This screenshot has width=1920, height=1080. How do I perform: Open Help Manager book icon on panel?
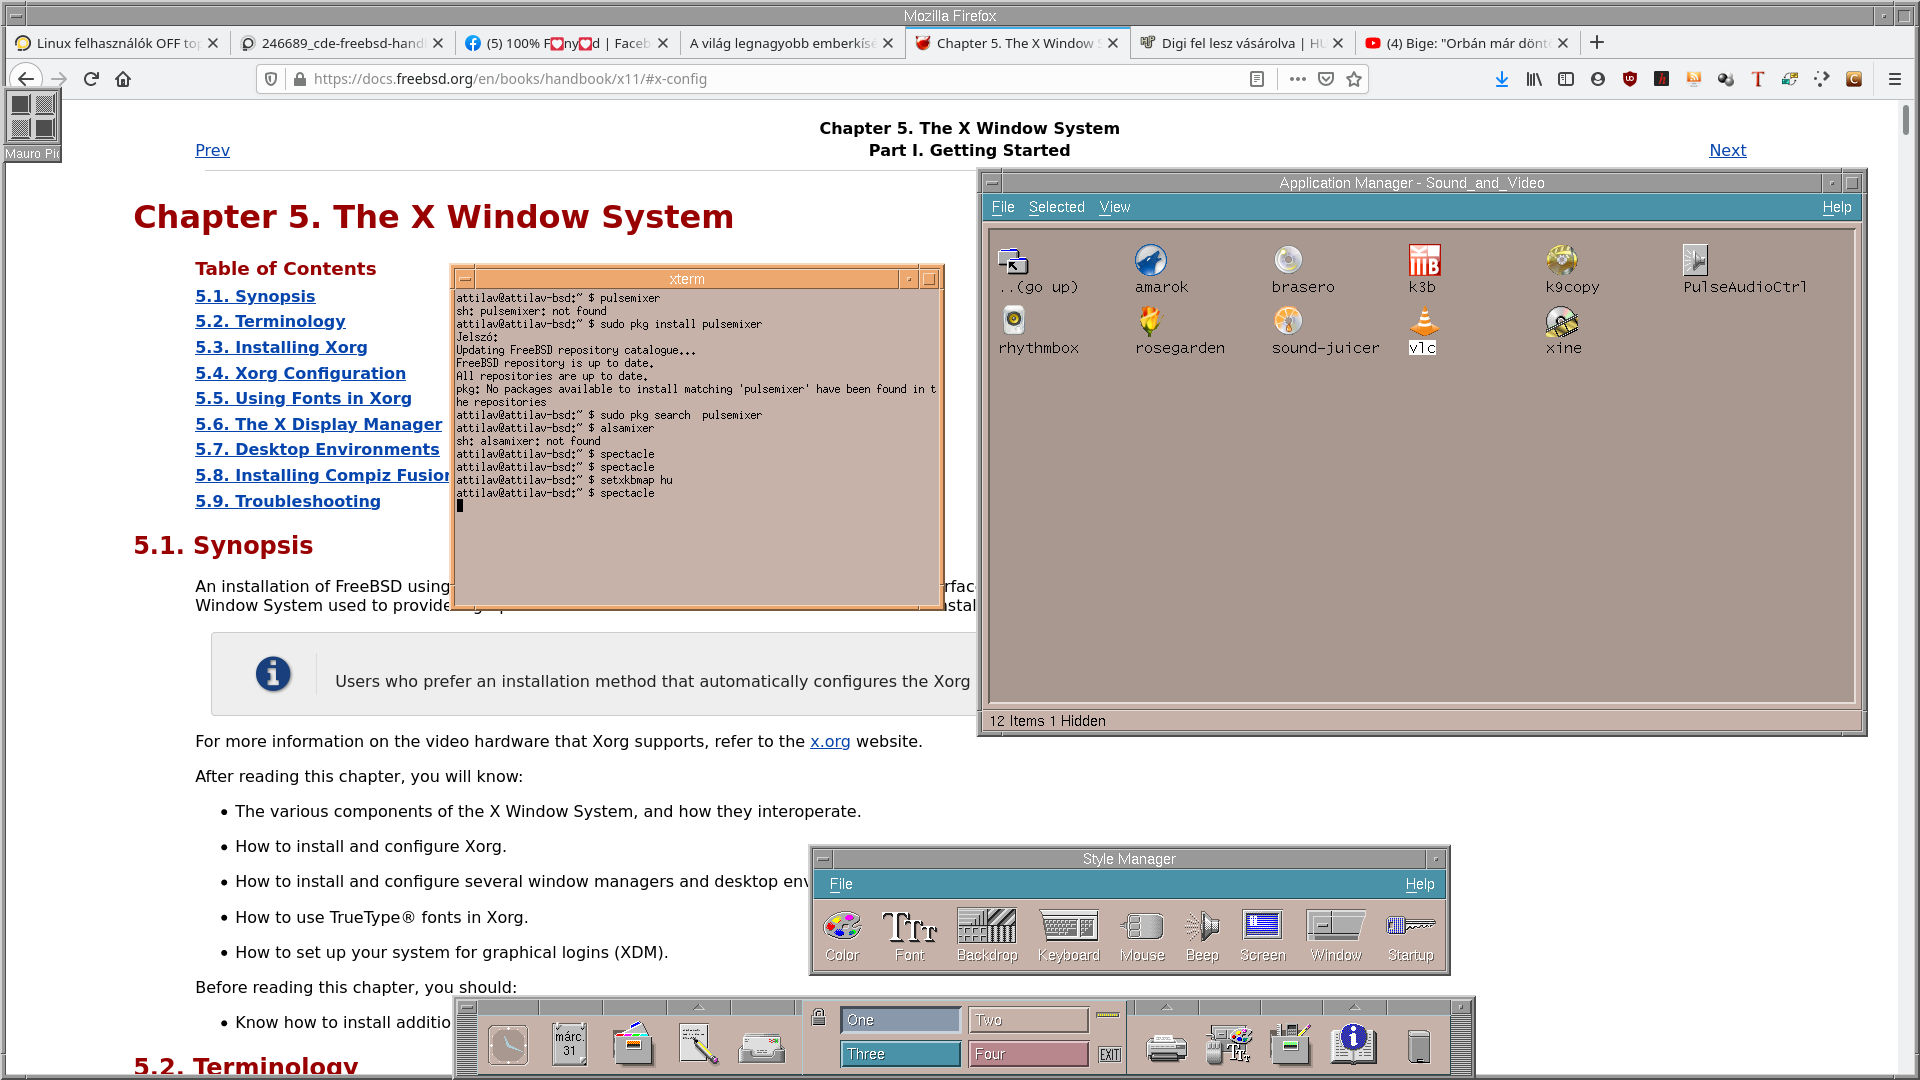point(1354,1045)
